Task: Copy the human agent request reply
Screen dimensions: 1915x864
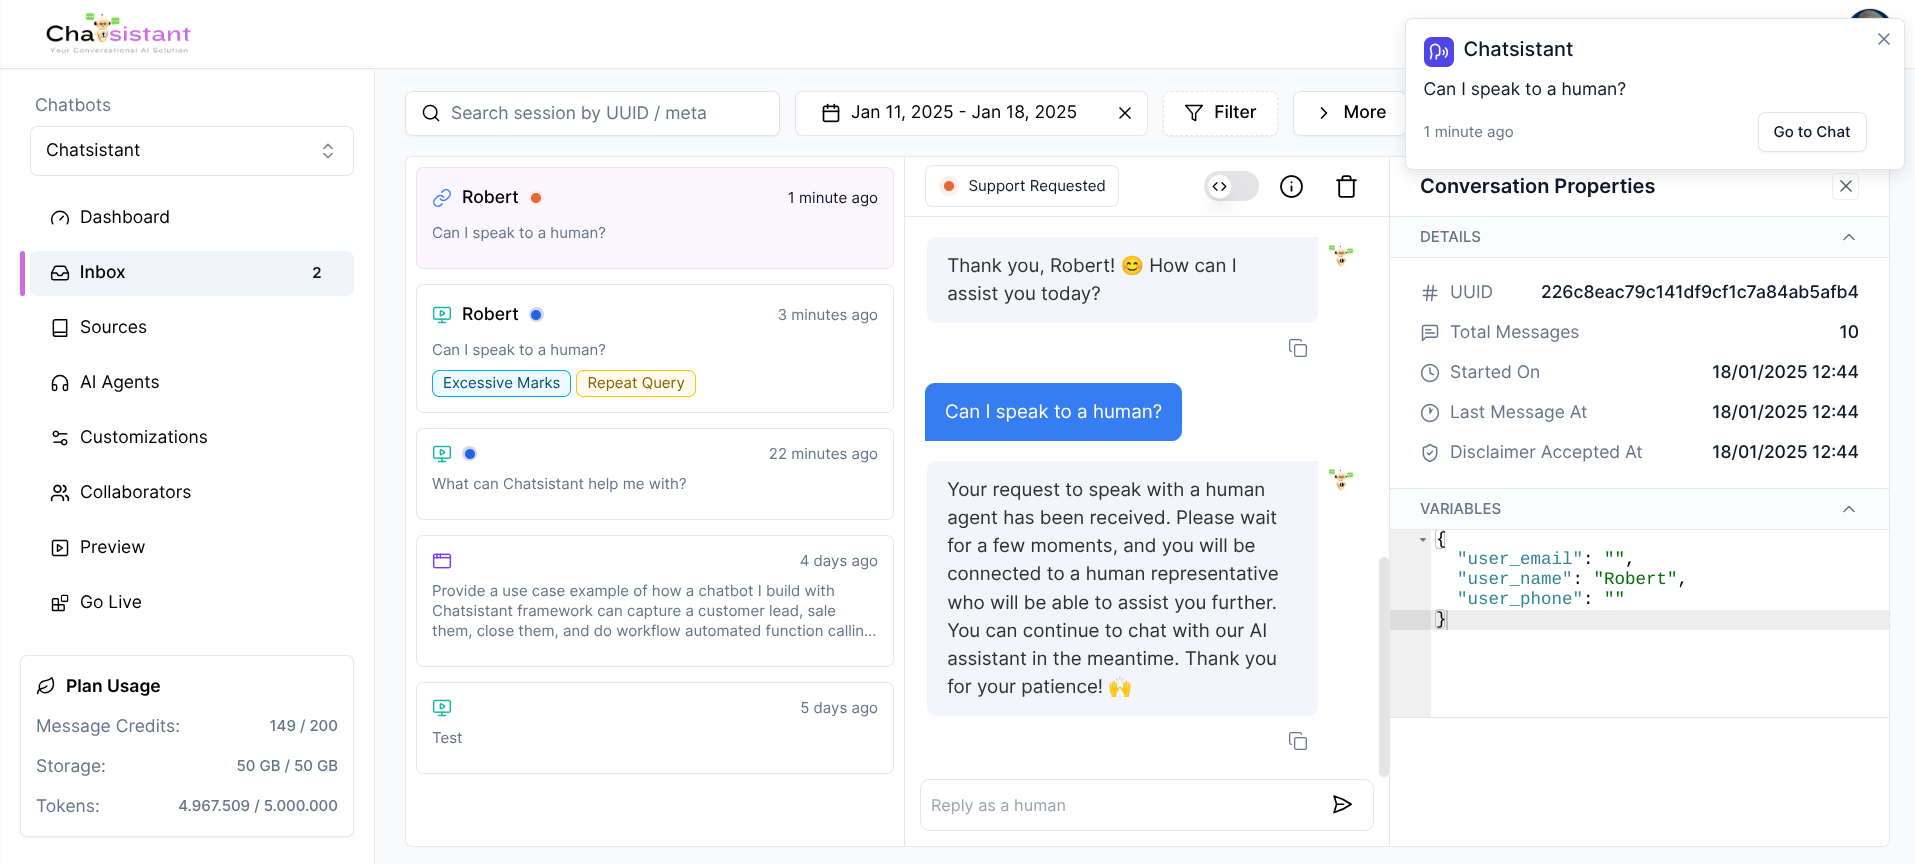Action: click(1298, 741)
